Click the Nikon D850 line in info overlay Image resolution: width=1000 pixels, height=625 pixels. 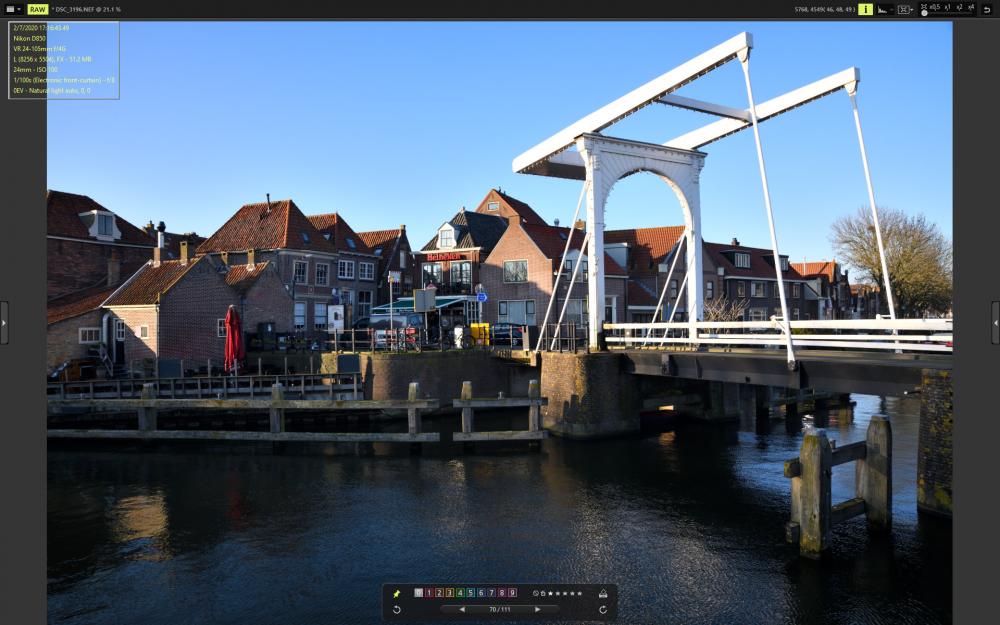click(x=29, y=38)
